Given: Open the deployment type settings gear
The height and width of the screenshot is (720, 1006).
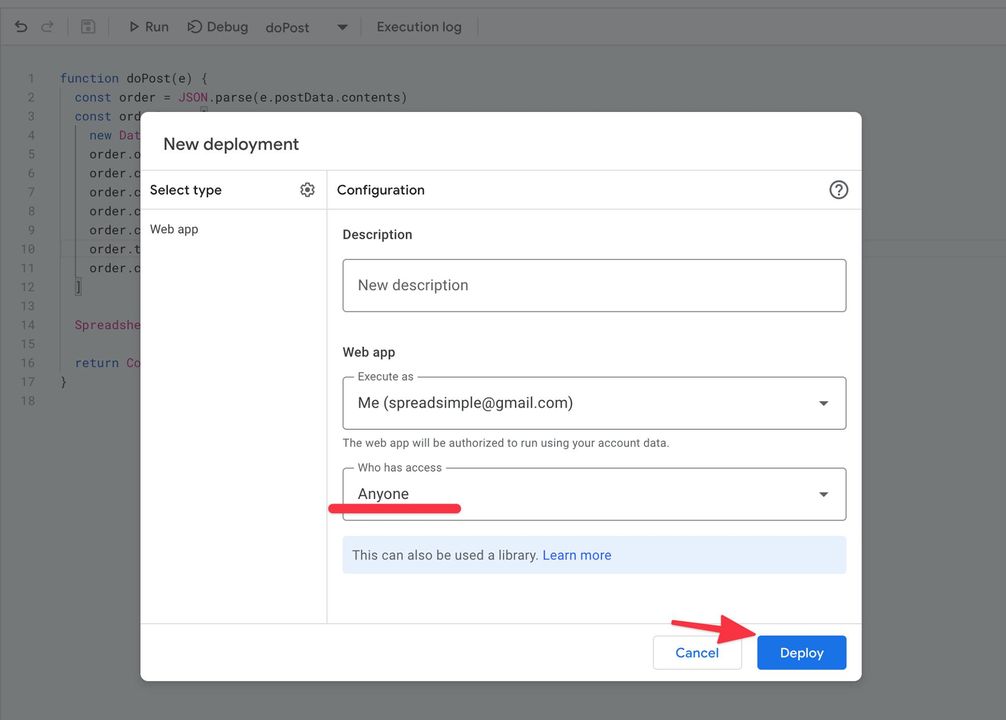Looking at the screenshot, I should click(x=307, y=189).
